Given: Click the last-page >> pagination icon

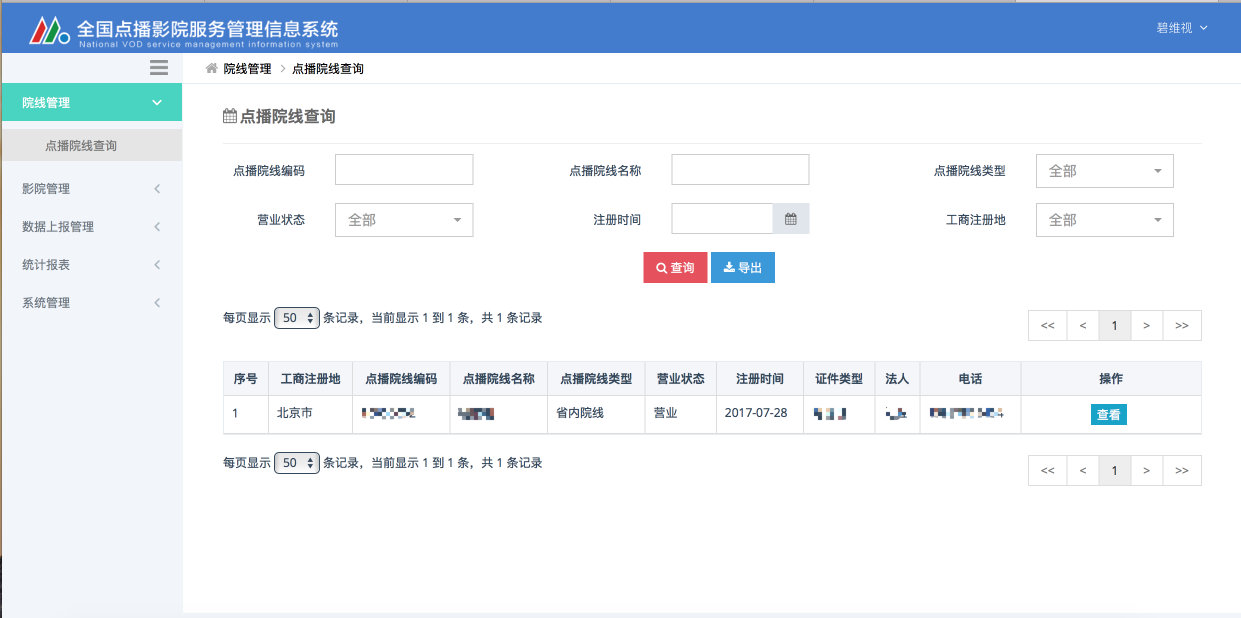Looking at the screenshot, I should coord(1181,325).
